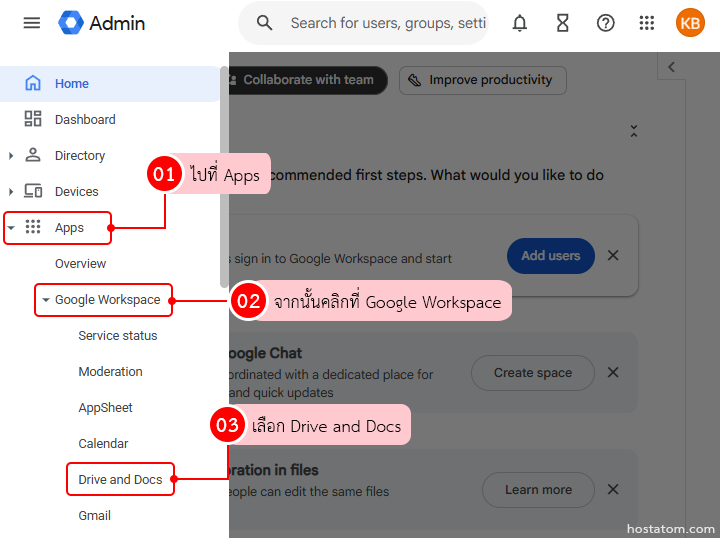The width and height of the screenshot is (720, 538).
Task: Go to Home in the sidebar
Action: pos(110,84)
